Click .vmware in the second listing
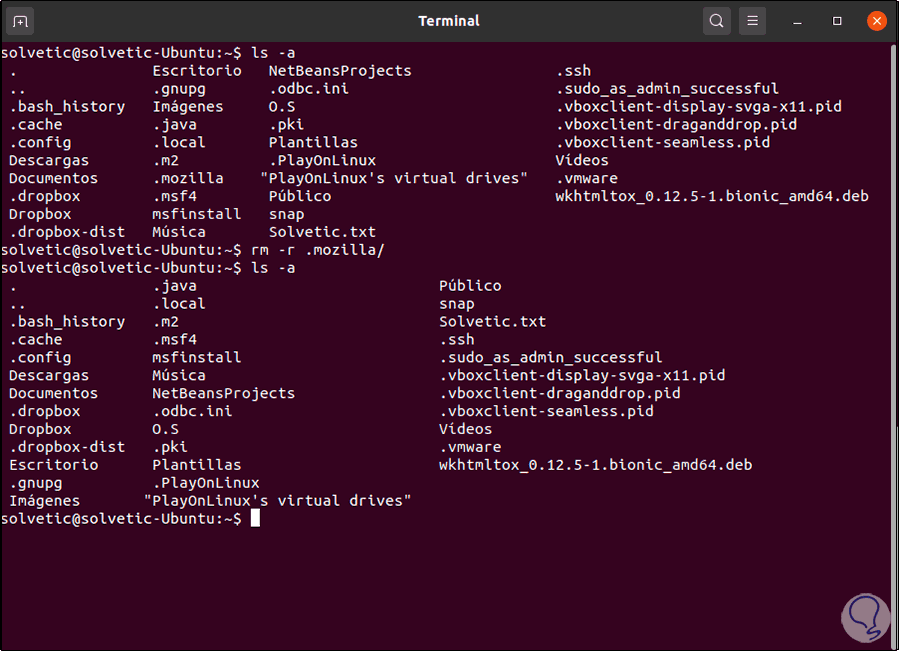 470,447
